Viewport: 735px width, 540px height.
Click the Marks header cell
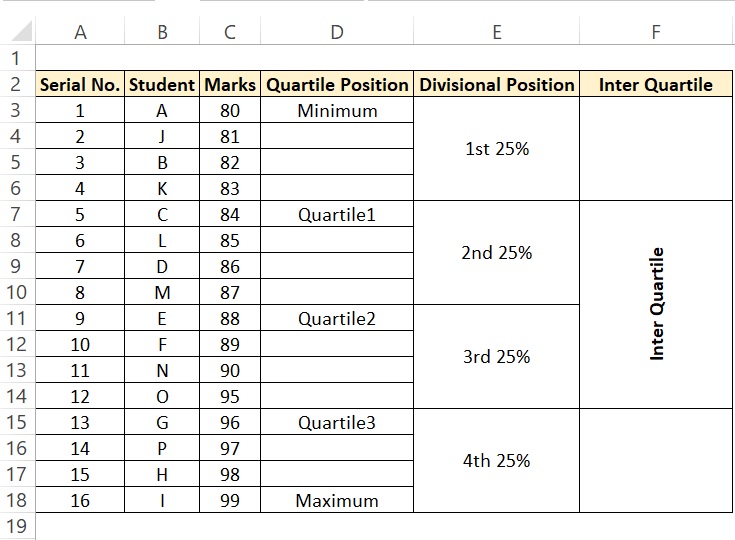(x=230, y=85)
